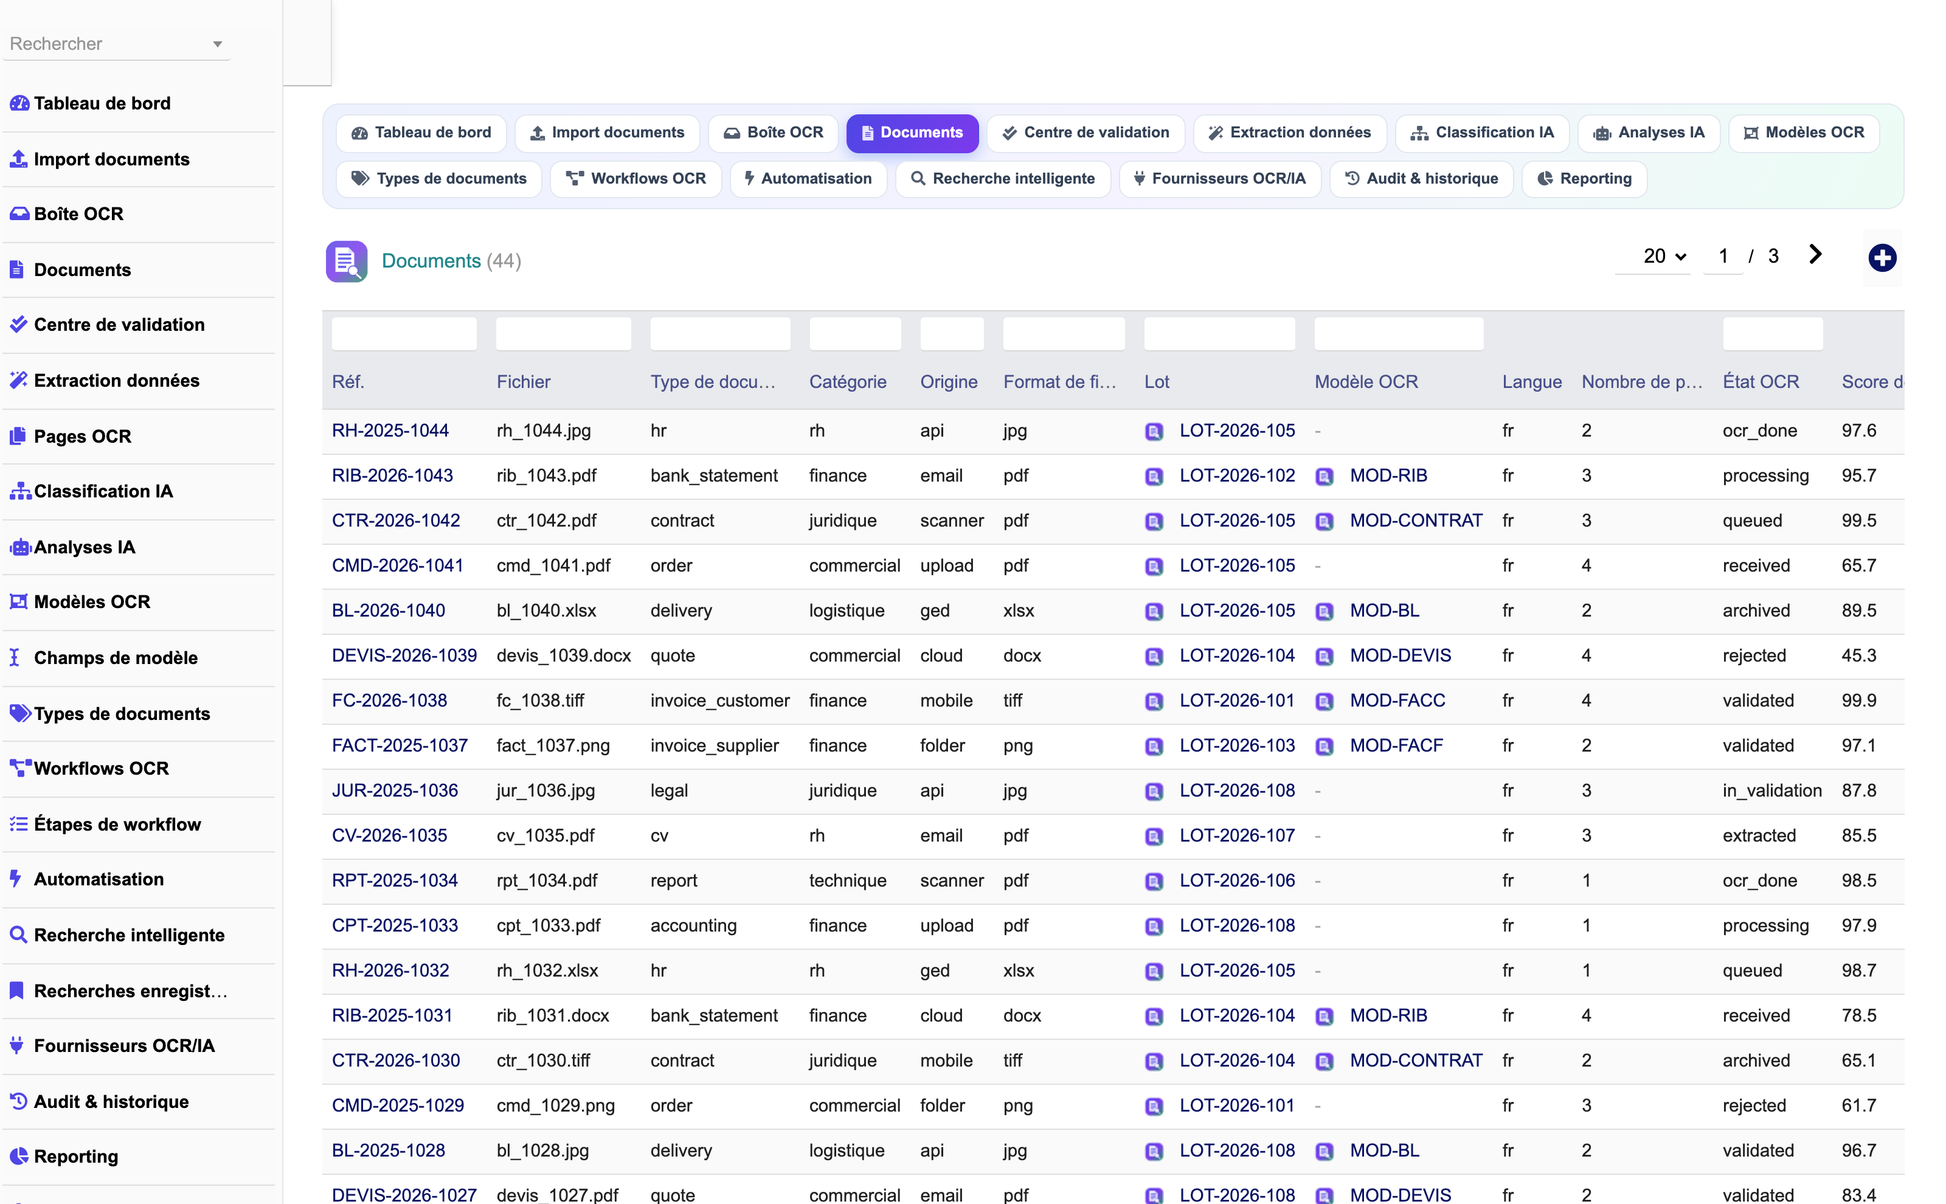The height and width of the screenshot is (1204, 1946).
Task: Click the Réf. filter field
Action: [404, 334]
